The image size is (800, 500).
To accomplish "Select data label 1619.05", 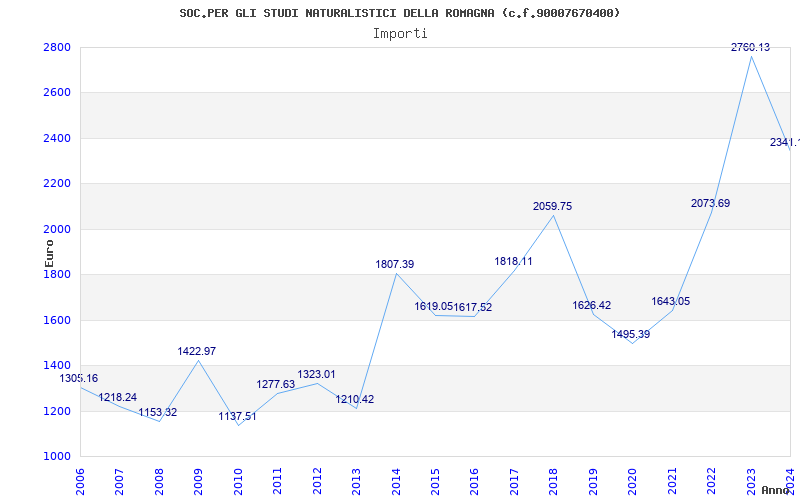I will tap(433, 306).
